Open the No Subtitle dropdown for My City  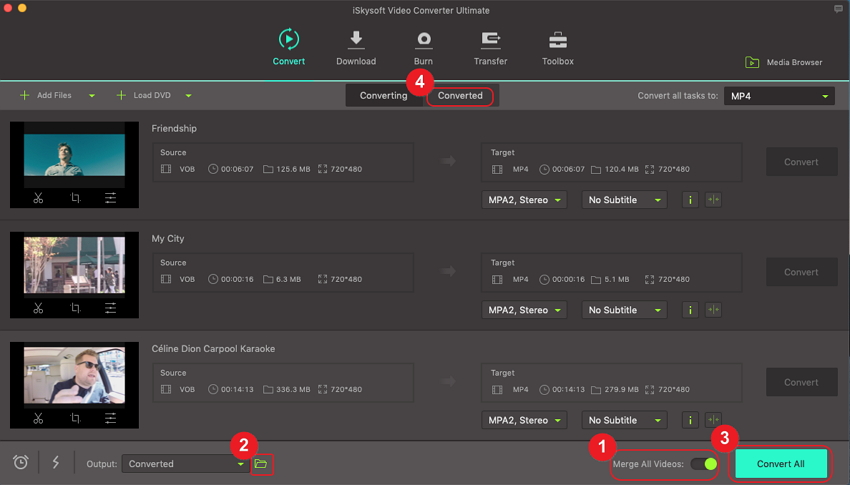[624, 310]
